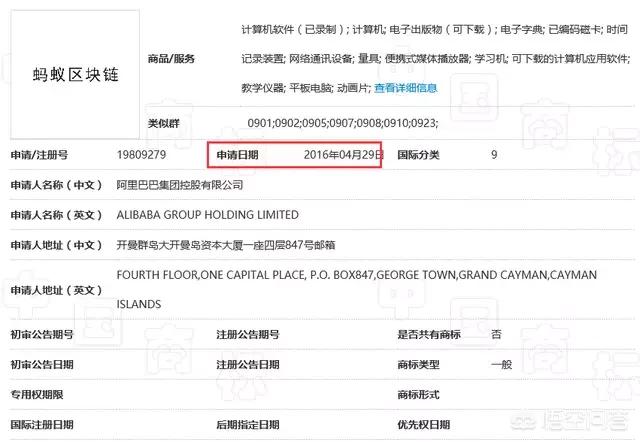Select applicant name 阿里巴巴集团控股有限公司
Viewport: 640px width, 442px height.
[180, 185]
